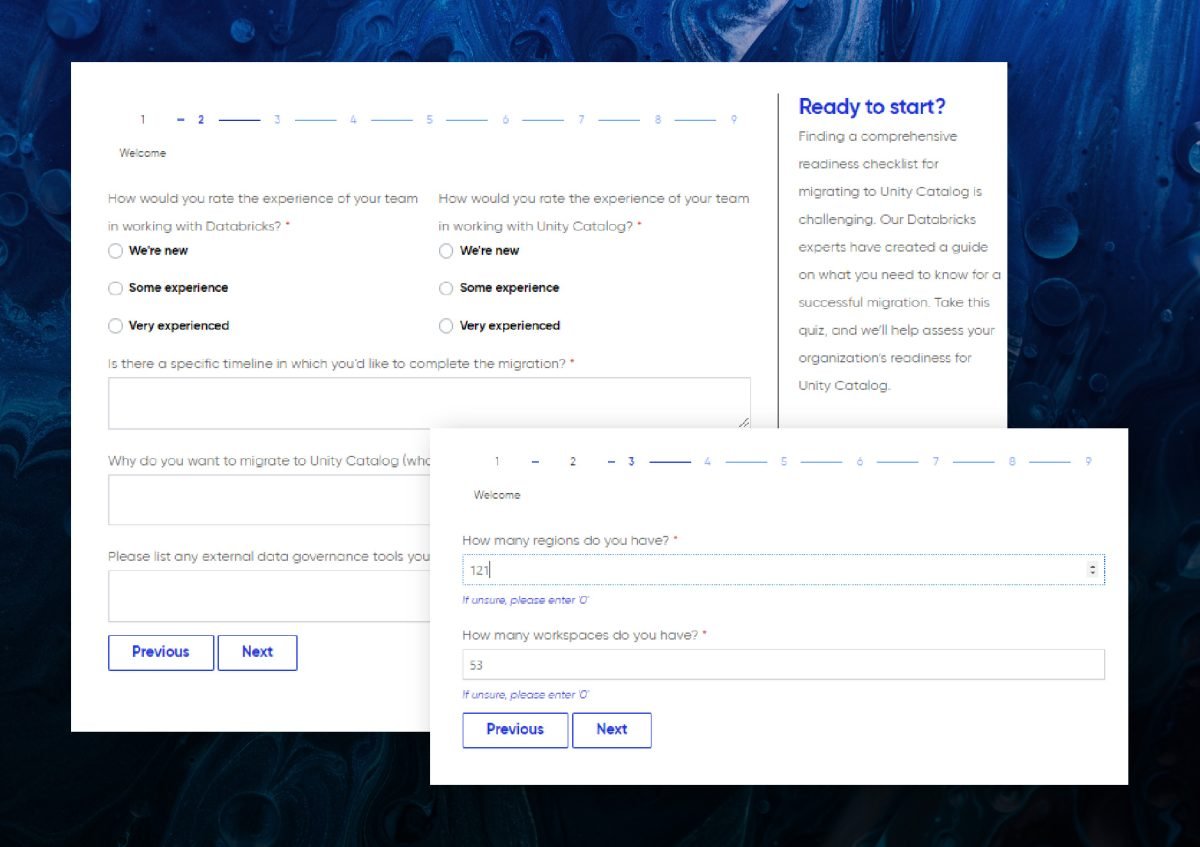This screenshot has height=847, width=1200.
Task: Focus the migration timeline text area
Action: tap(429, 403)
